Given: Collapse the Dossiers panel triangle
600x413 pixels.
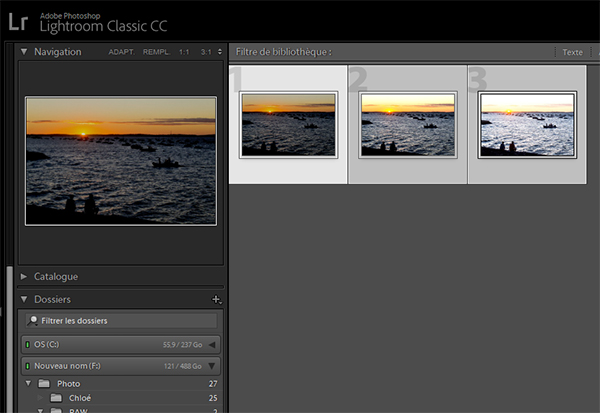Looking at the screenshot, I should (24, 299).
